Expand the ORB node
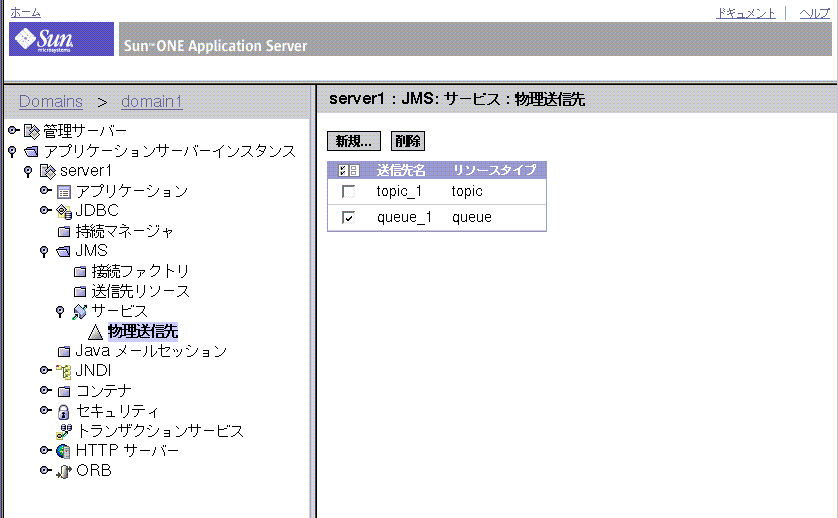The width and height of the screenshot is (838, 518). click(x=45, y=470)
